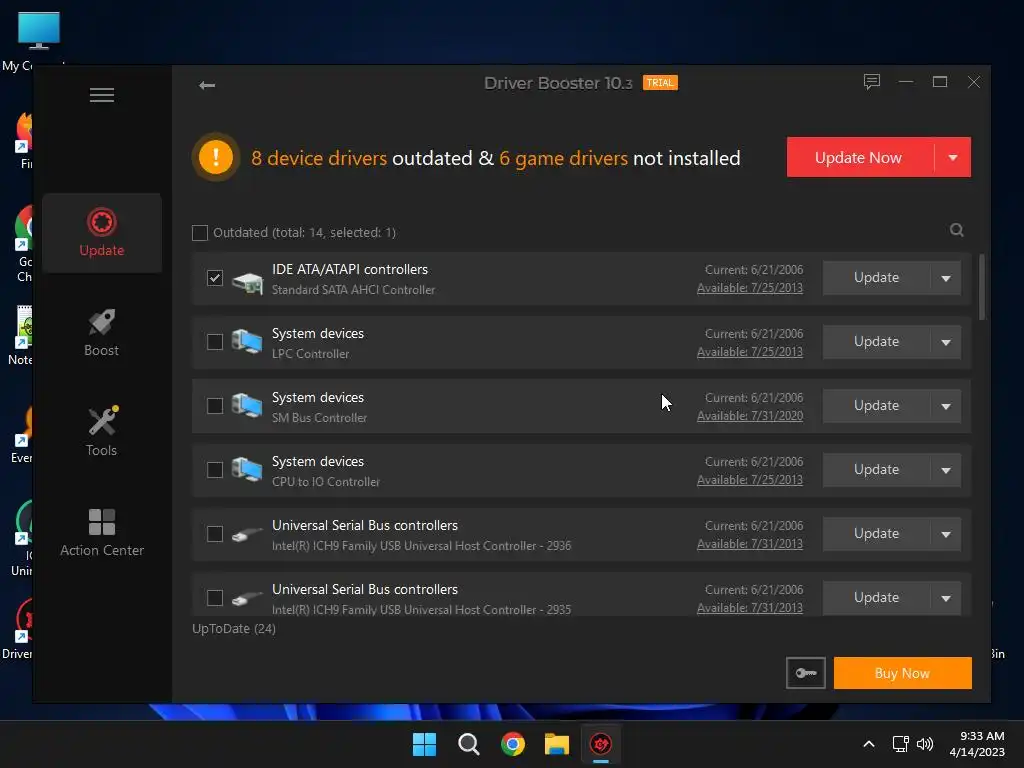
Task: Check the SM Bus Controller checkbox
Action: (215, 406)
